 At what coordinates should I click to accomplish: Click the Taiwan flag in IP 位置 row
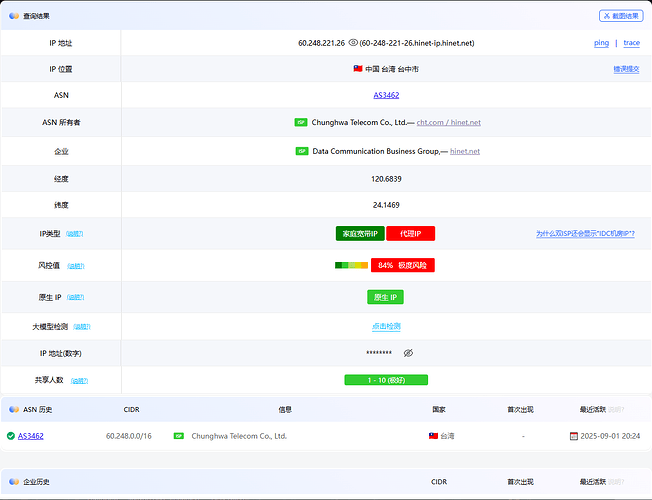pos(357,69)
